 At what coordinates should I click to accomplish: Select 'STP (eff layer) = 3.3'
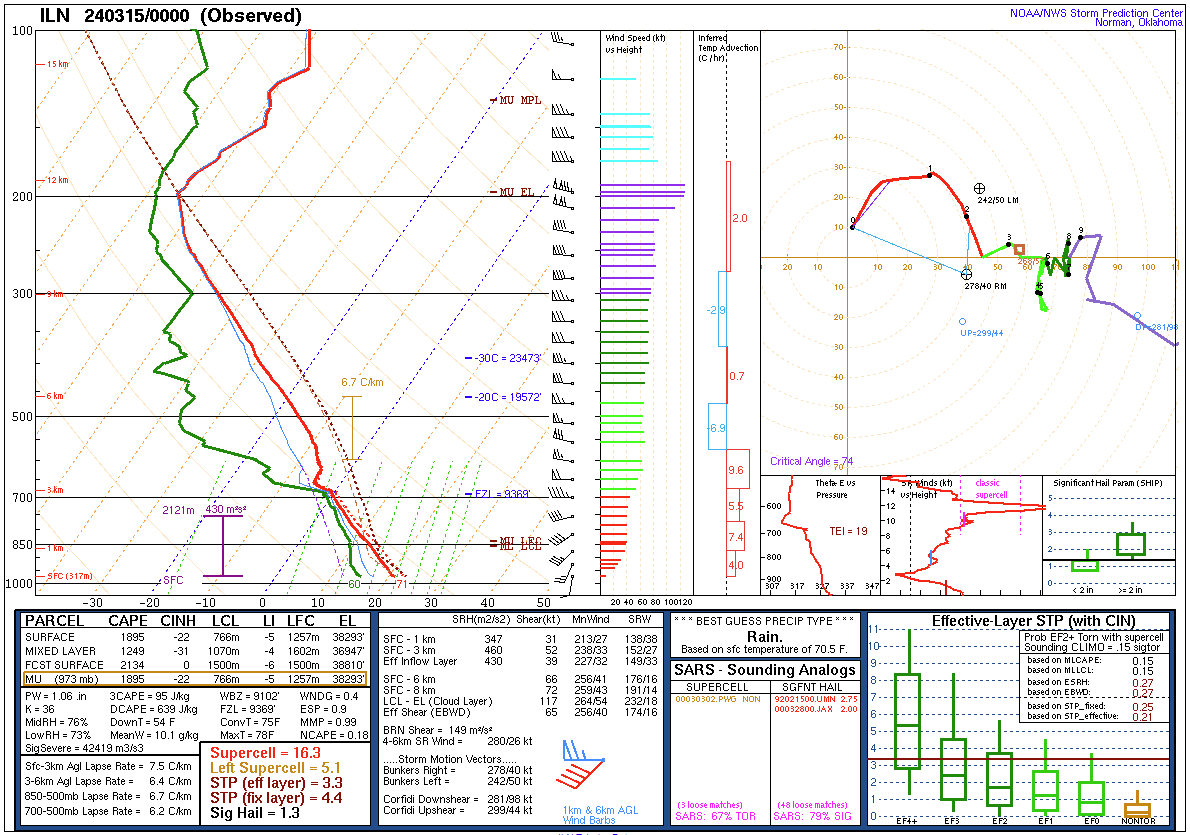point(276,783)
